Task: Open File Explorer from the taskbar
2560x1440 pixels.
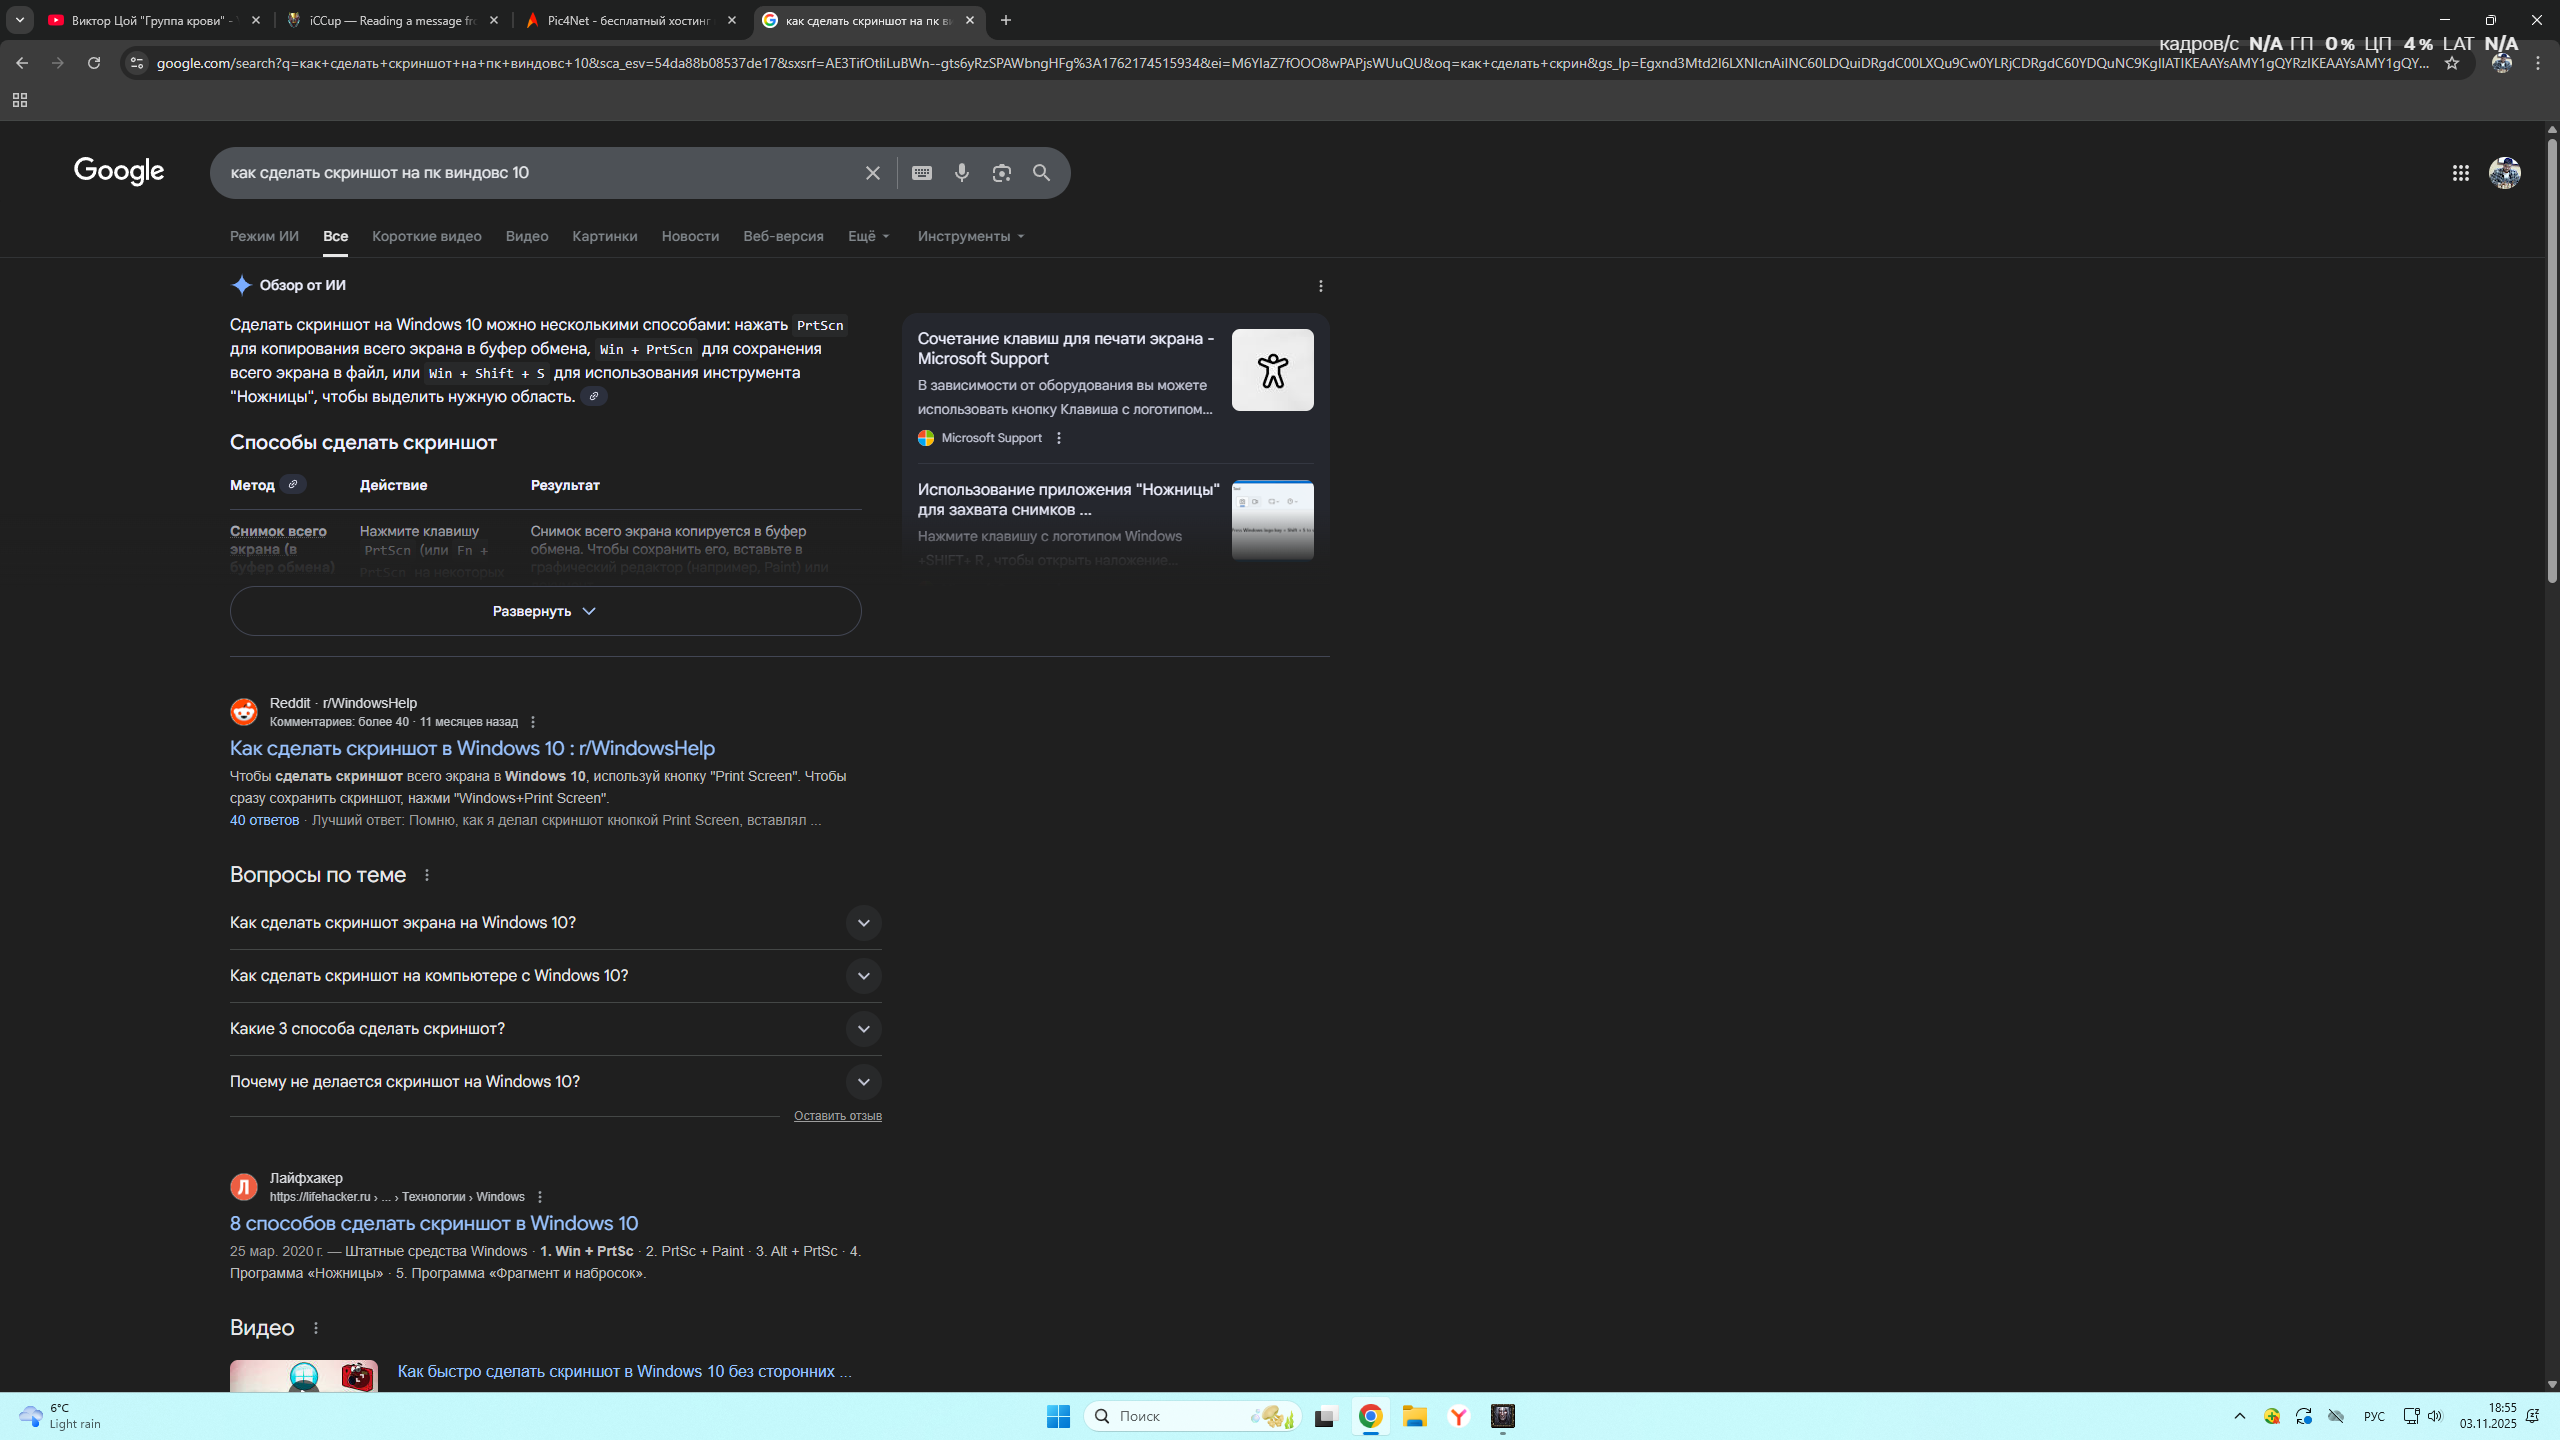Action: tap(1414, 1416)
